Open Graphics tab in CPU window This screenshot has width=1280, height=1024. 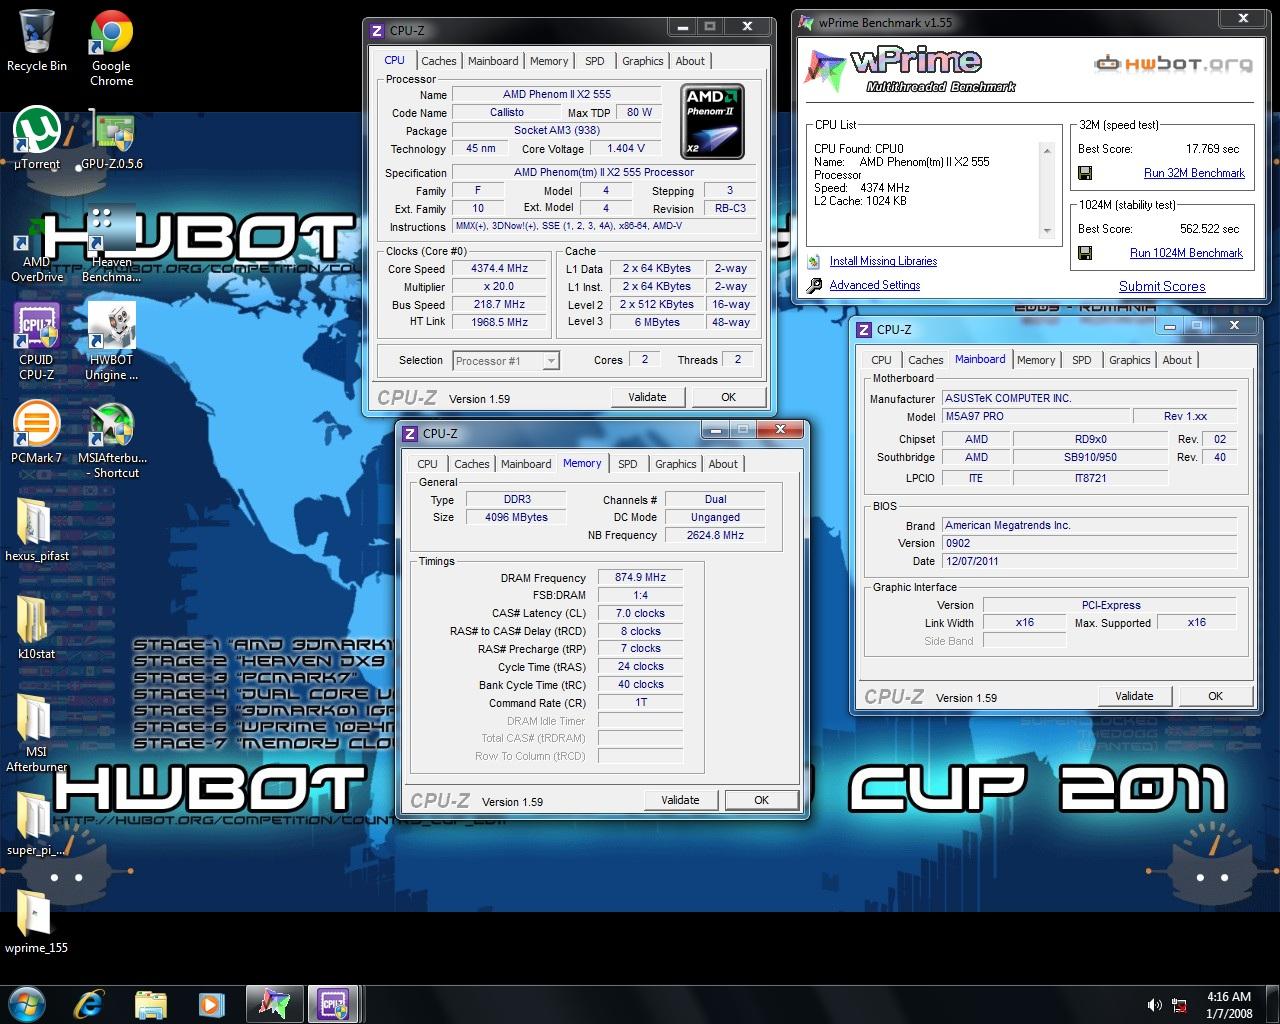click(x=642, y=61)
